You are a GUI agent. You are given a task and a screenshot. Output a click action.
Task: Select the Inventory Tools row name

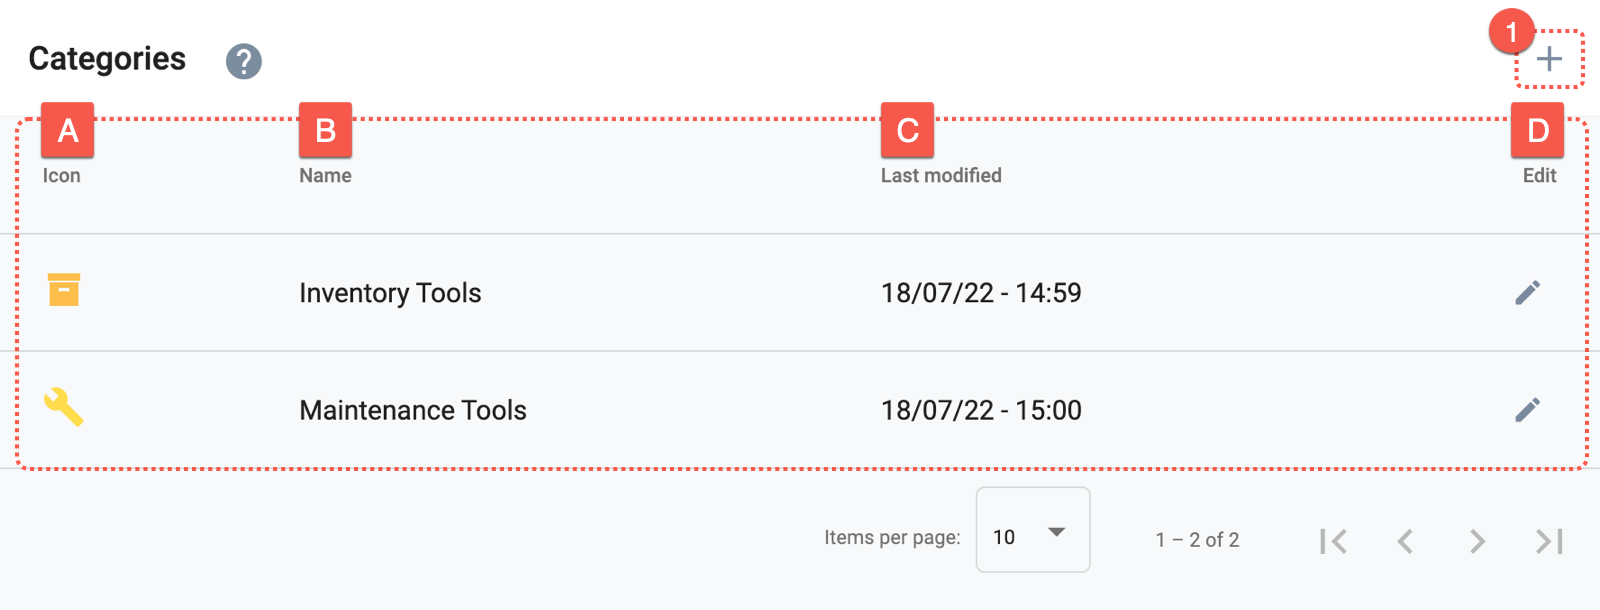(390, 293)
